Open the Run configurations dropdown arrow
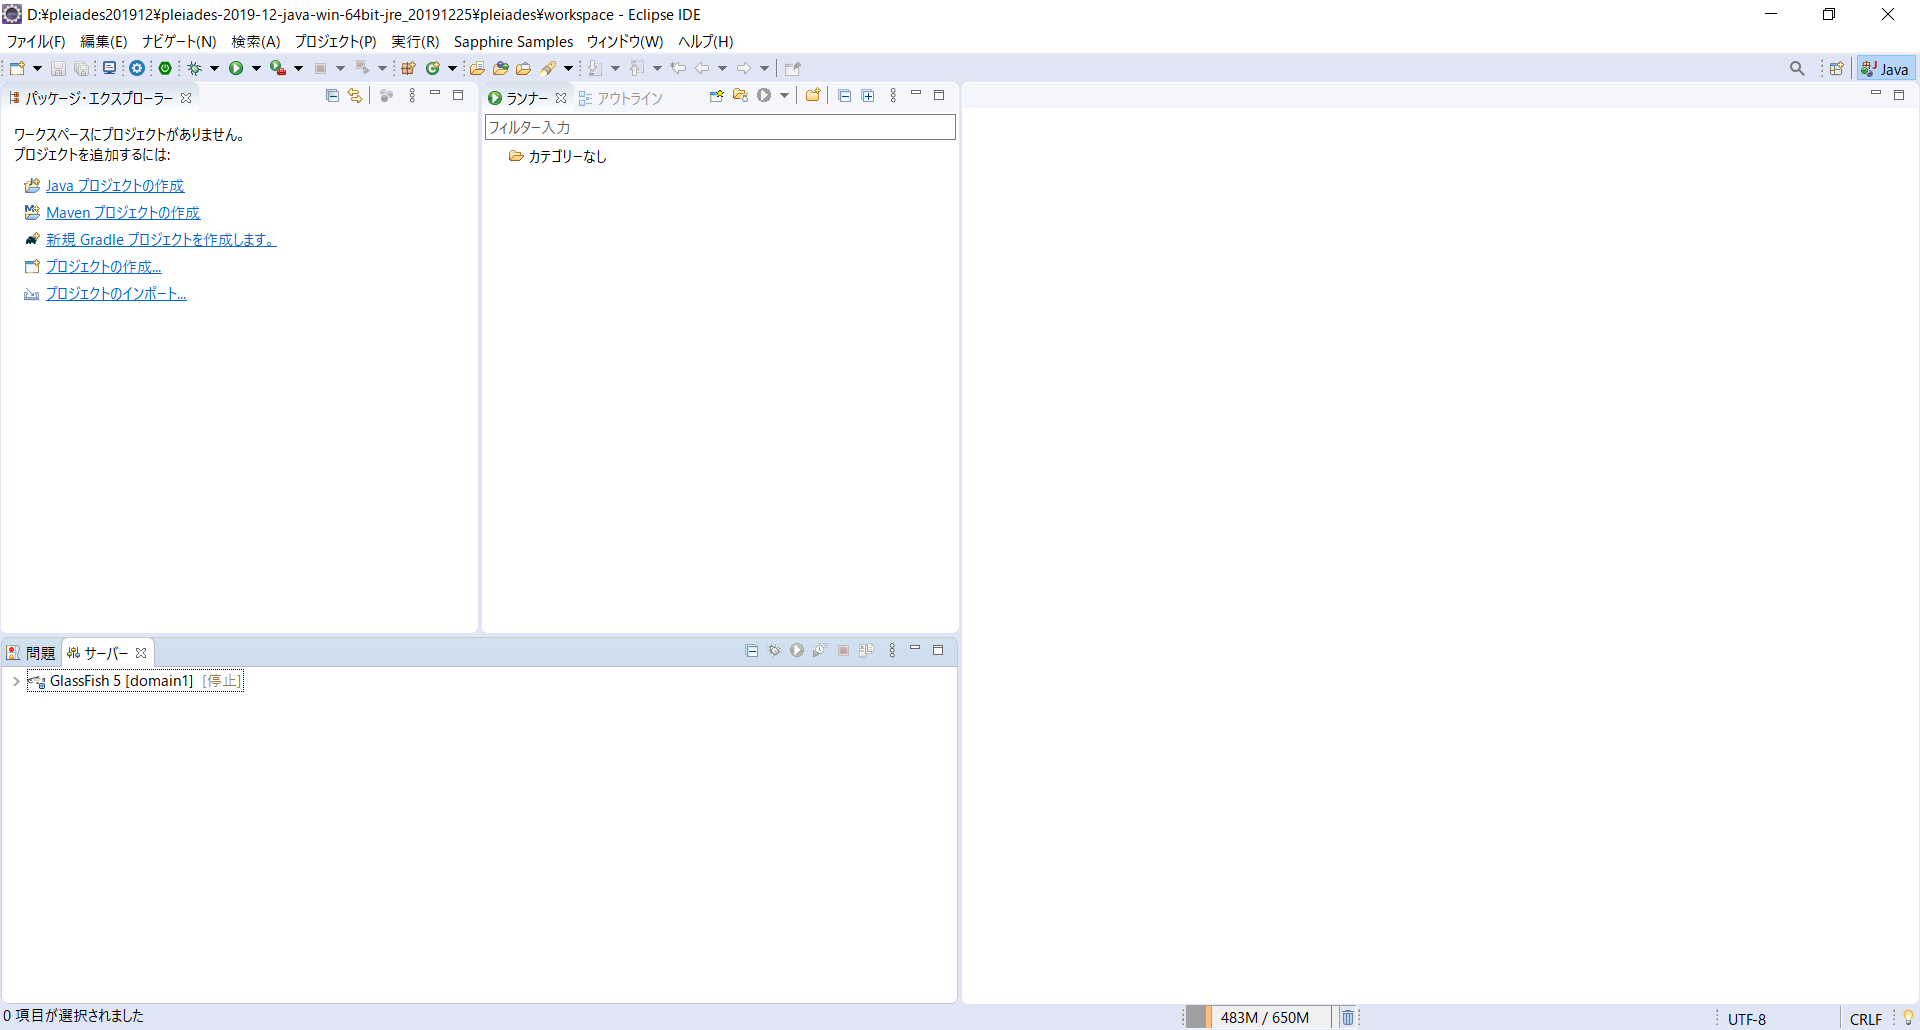The width and height of the screenshot is (1920, 1030). pyautogui.click(x=256, y=68)
